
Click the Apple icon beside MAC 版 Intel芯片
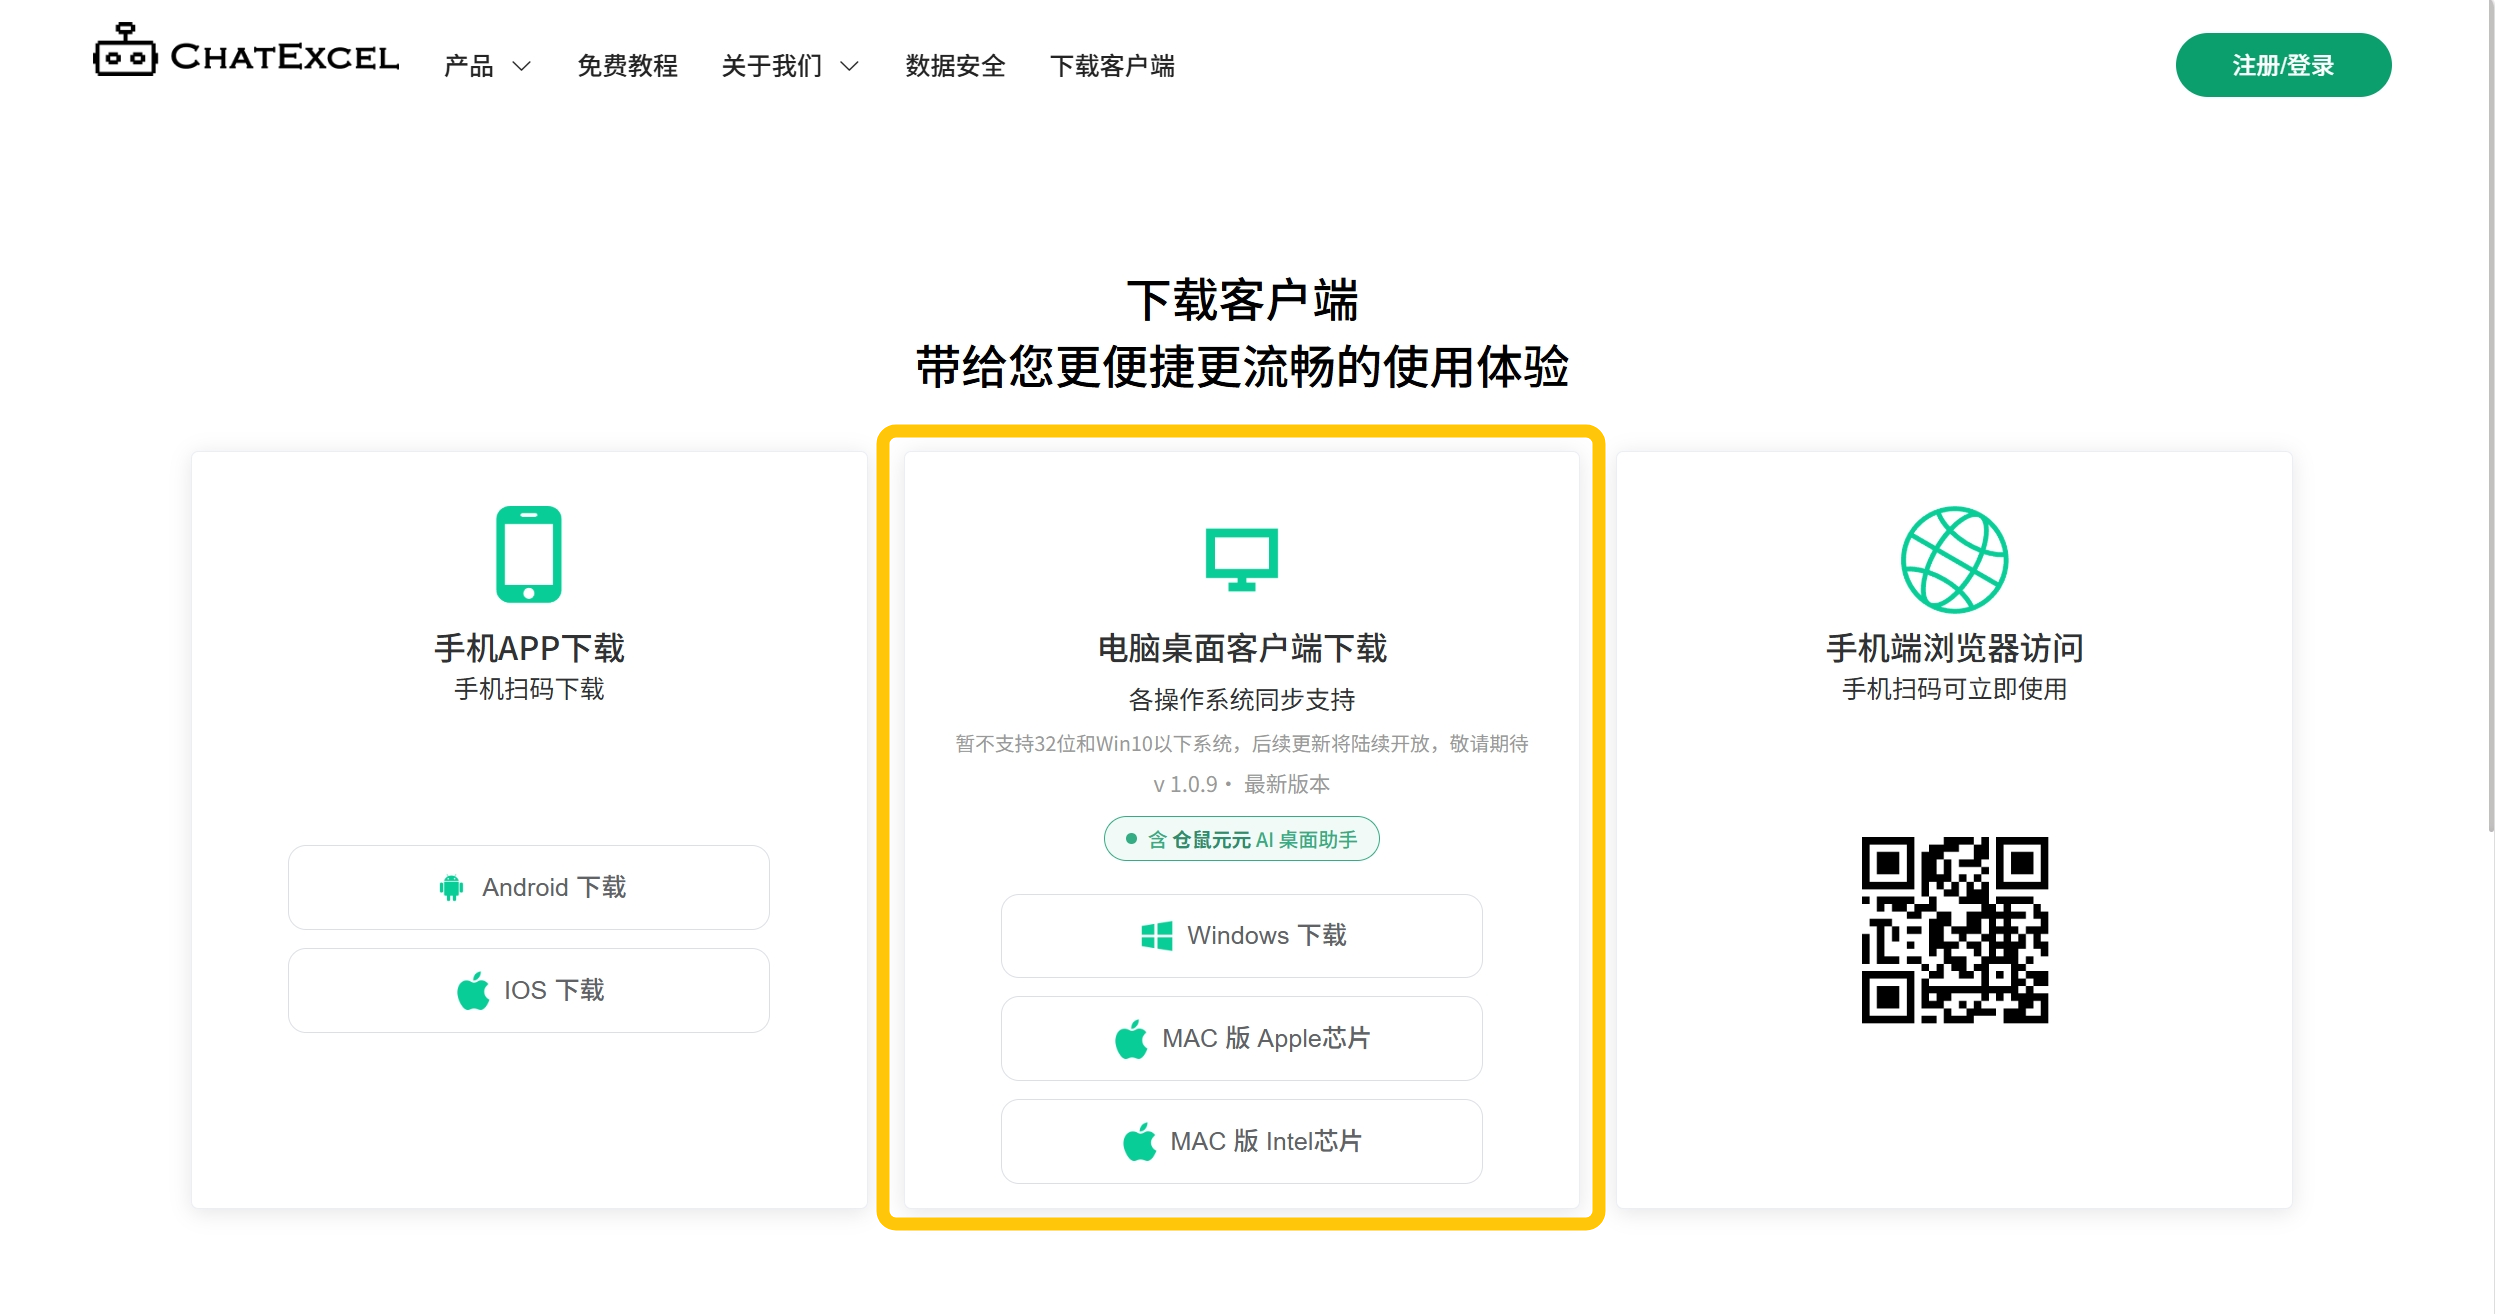pyautogui.click(x=1140, y=1141)
